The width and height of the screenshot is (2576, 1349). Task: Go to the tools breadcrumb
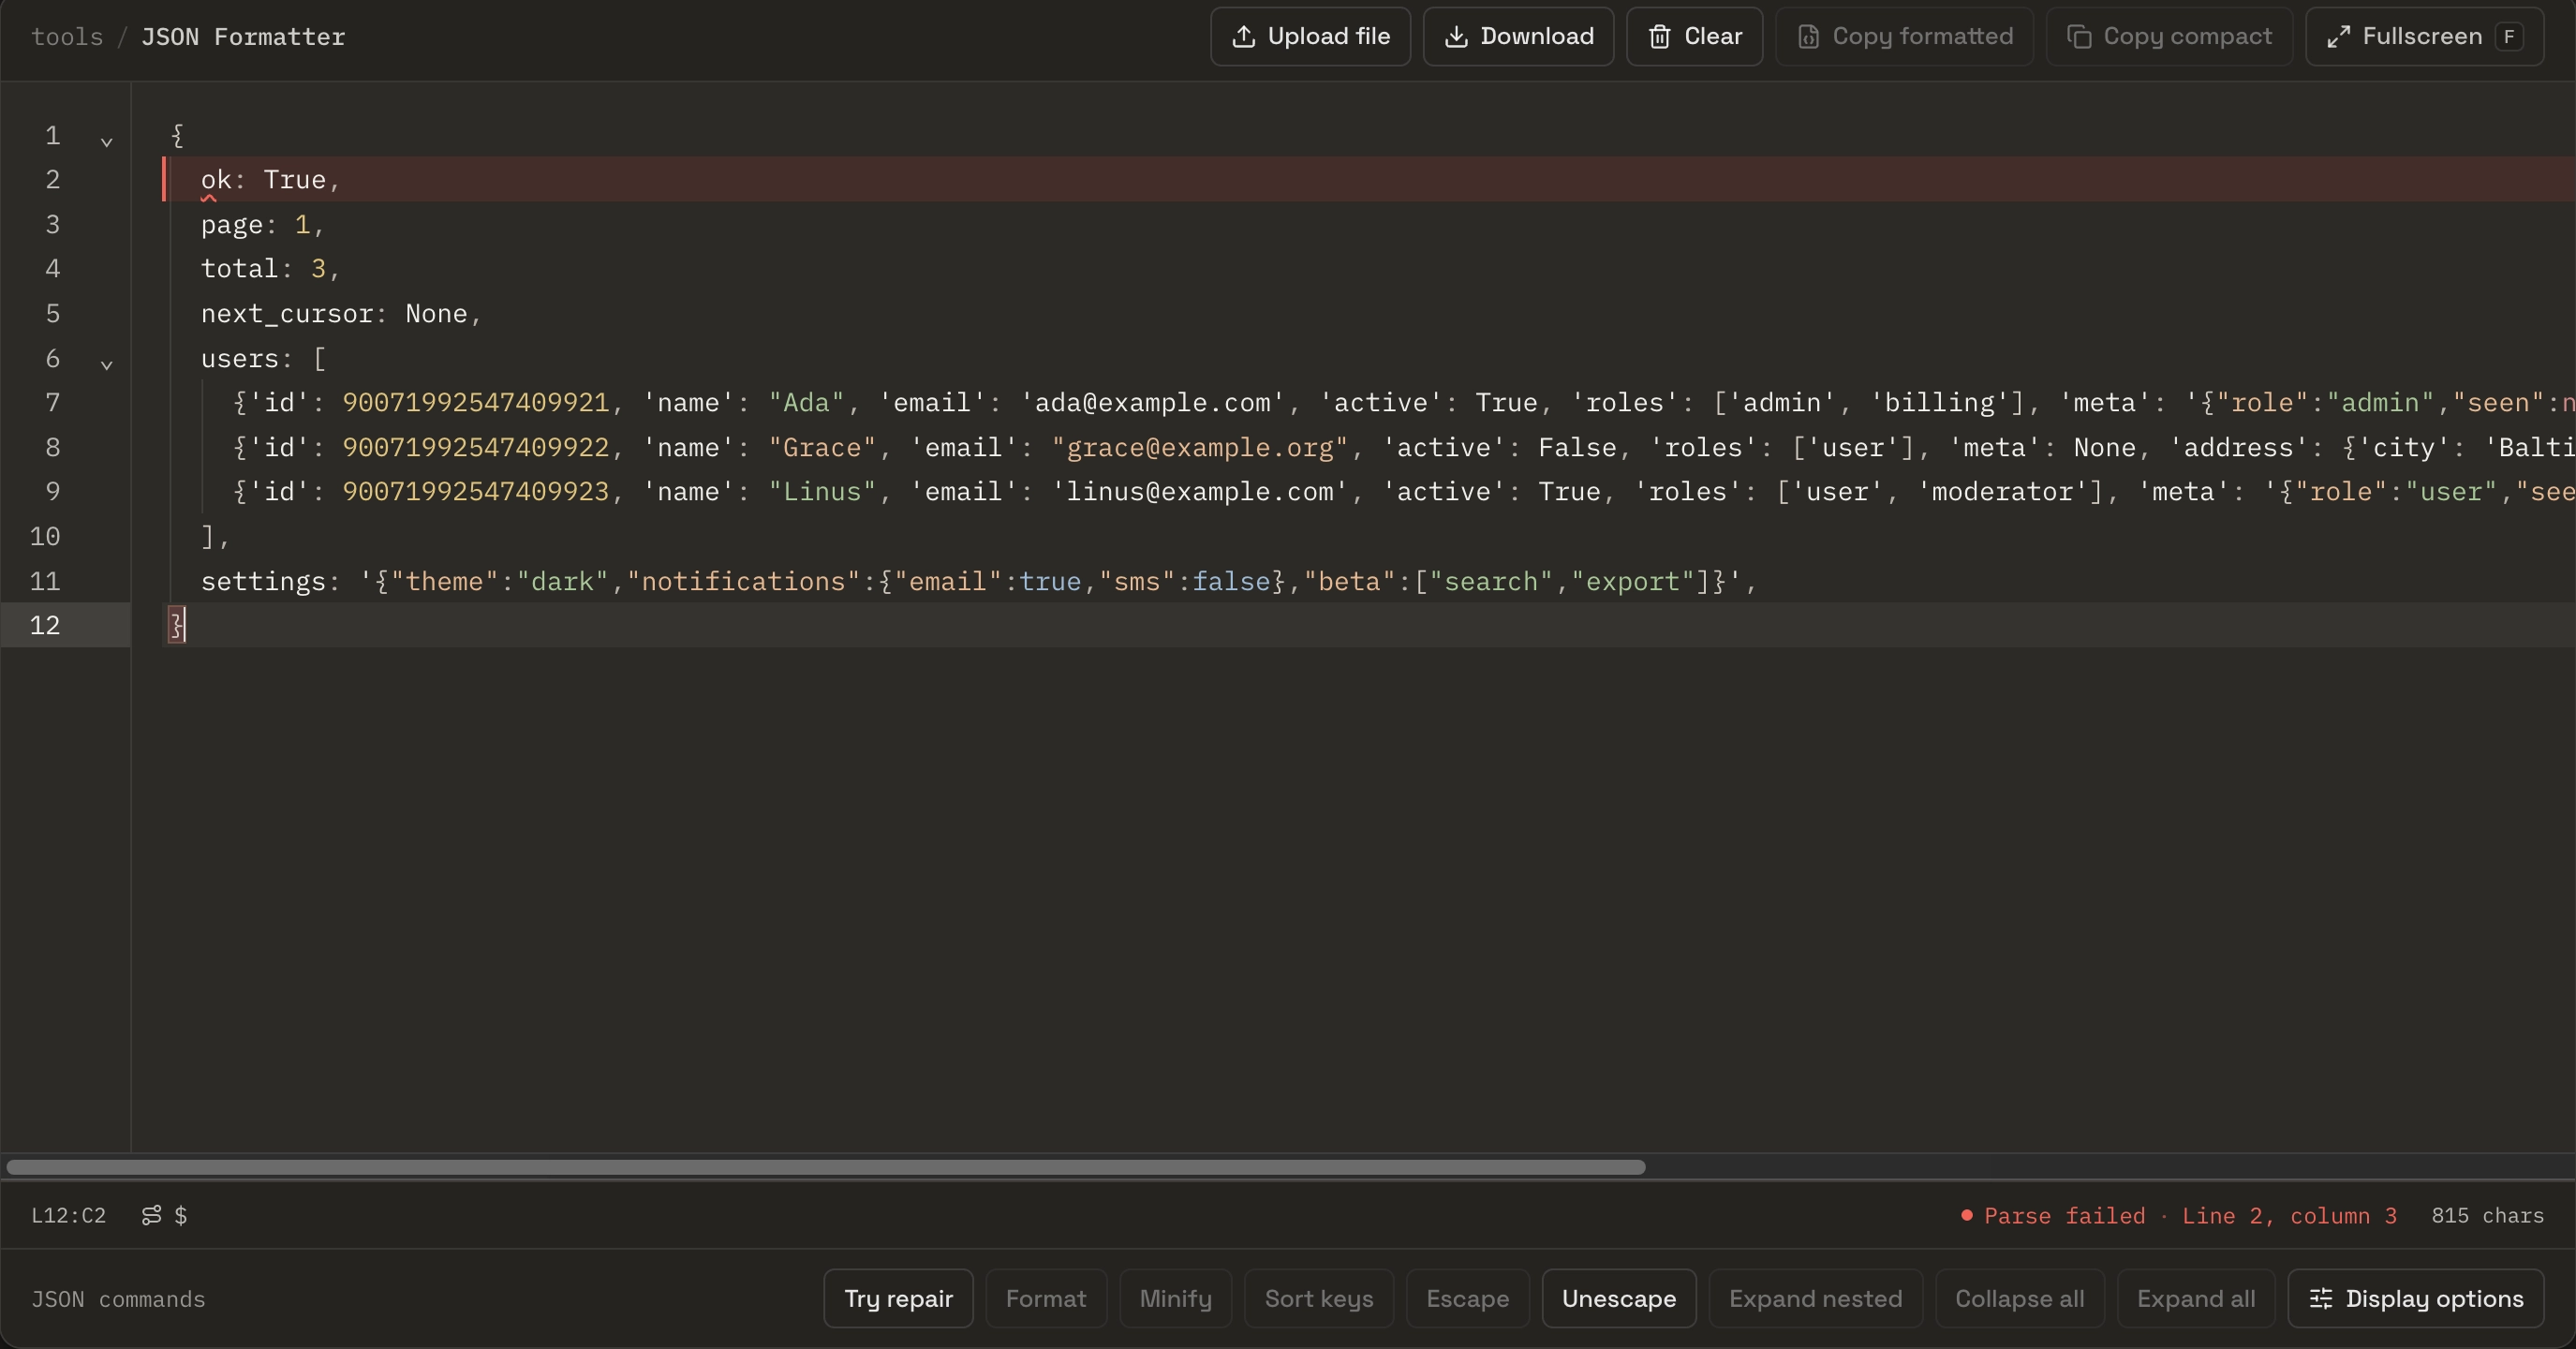pos(67,37)
